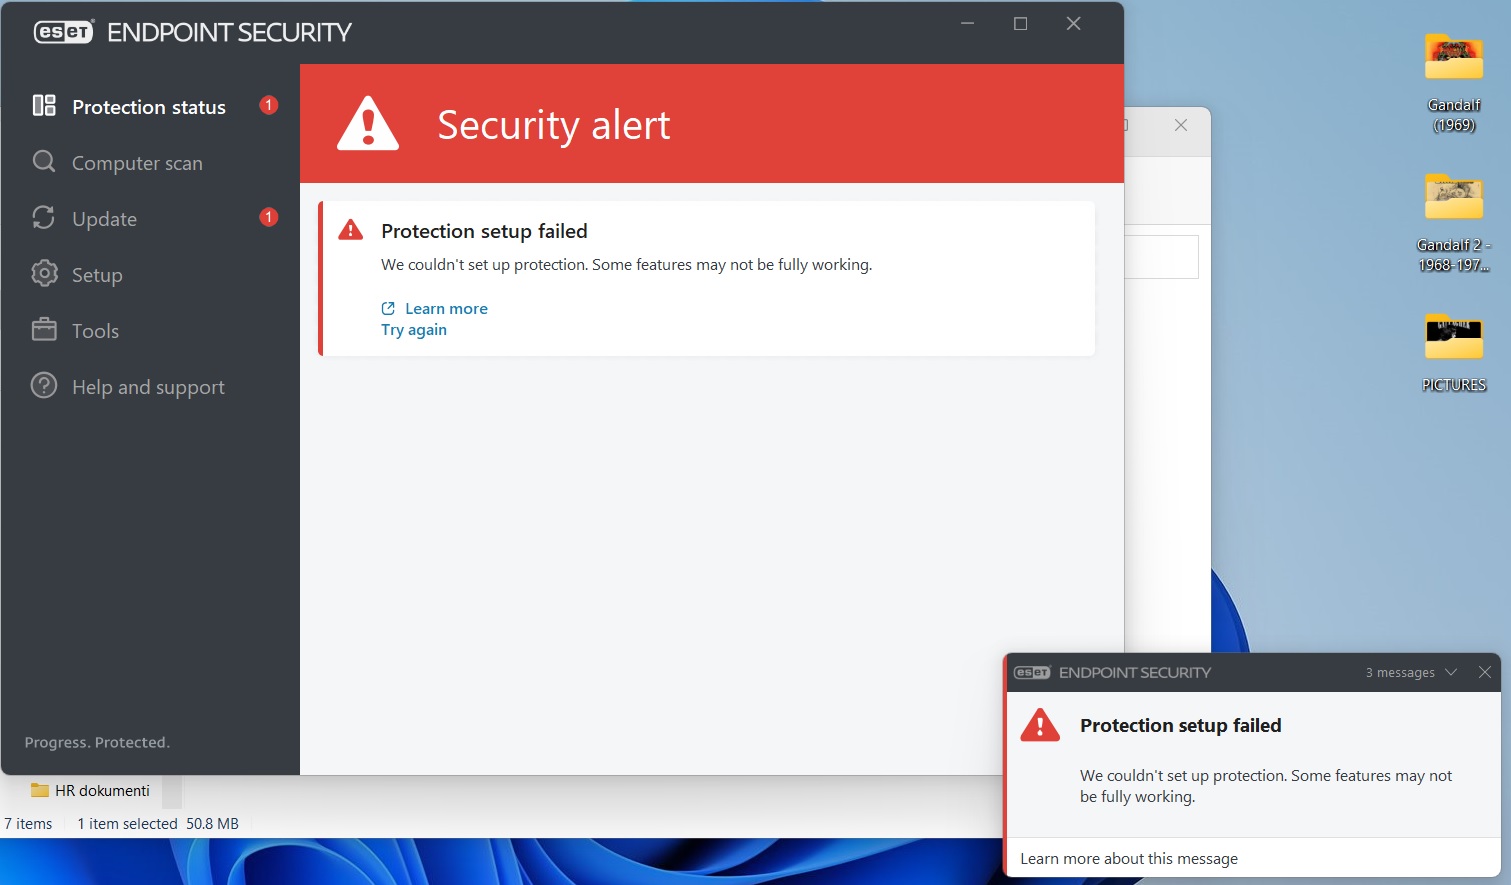Click the ESET logo in main window title
Image resolution: width=1511 pixels, height=885 pixels.
pos(64,32)
